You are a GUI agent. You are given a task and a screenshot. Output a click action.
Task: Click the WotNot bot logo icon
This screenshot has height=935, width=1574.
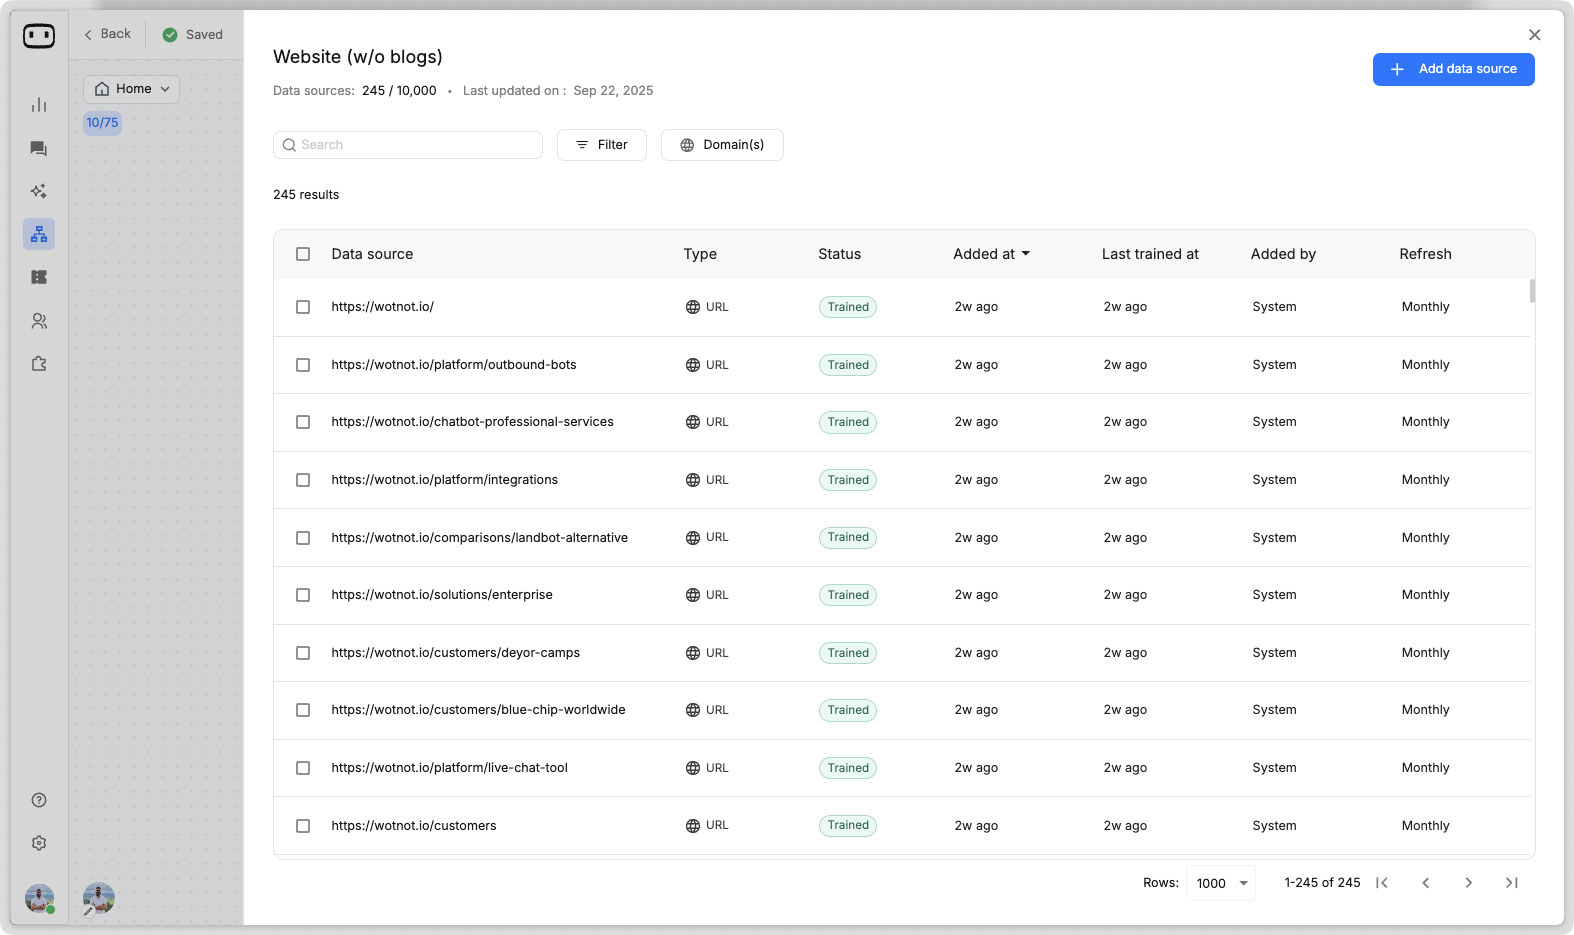pos(39,36)
